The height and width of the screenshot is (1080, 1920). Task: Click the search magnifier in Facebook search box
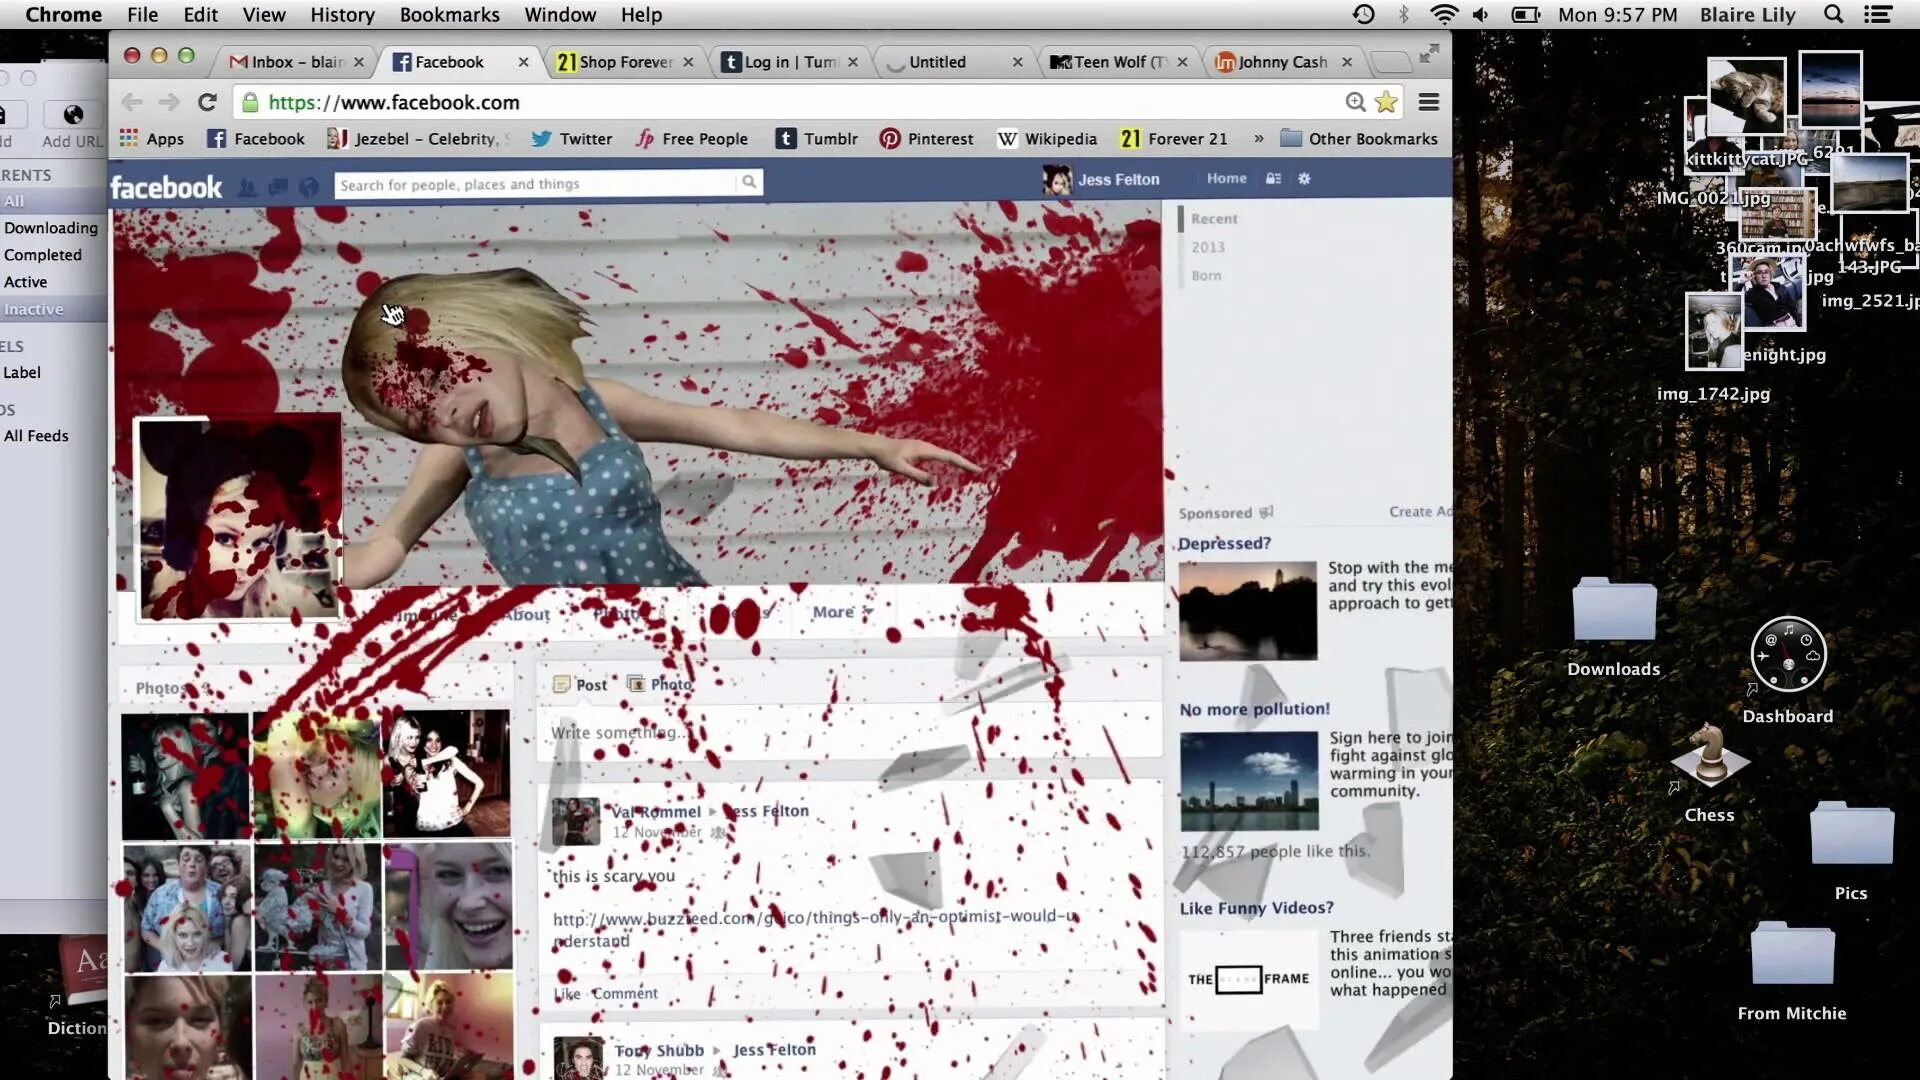pos(748,182)
